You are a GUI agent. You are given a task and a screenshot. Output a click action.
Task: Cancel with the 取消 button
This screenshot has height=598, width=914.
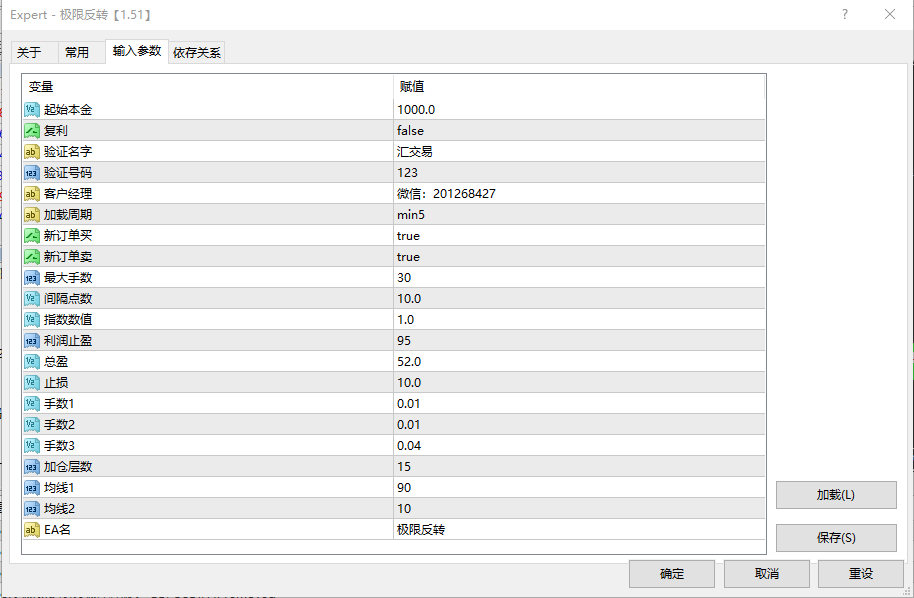(767, 574)
